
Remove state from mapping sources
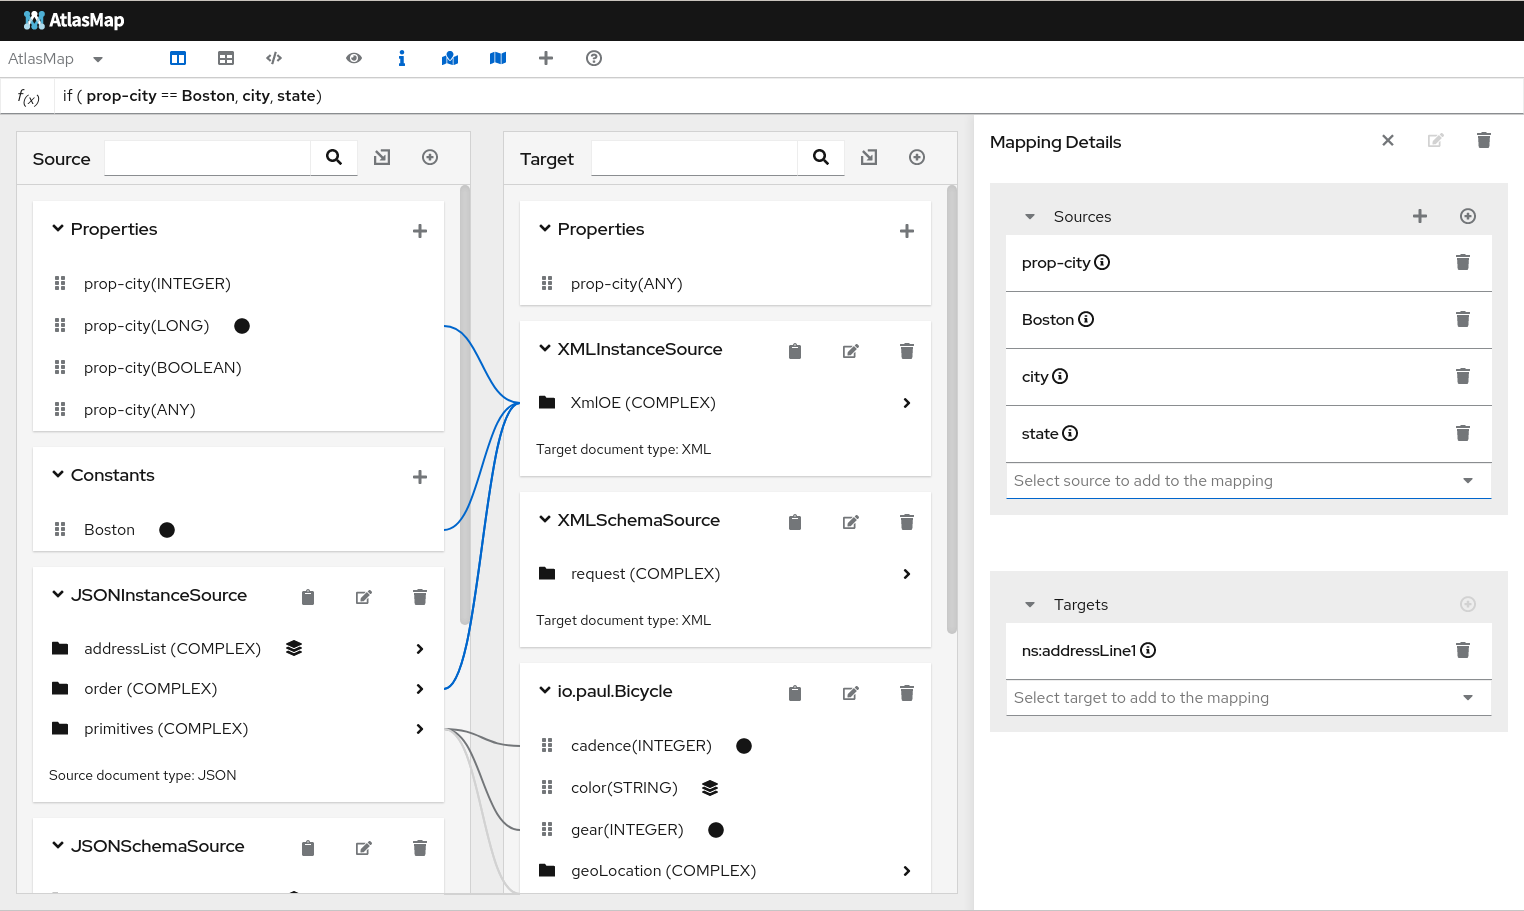[x=1463, y=433]
